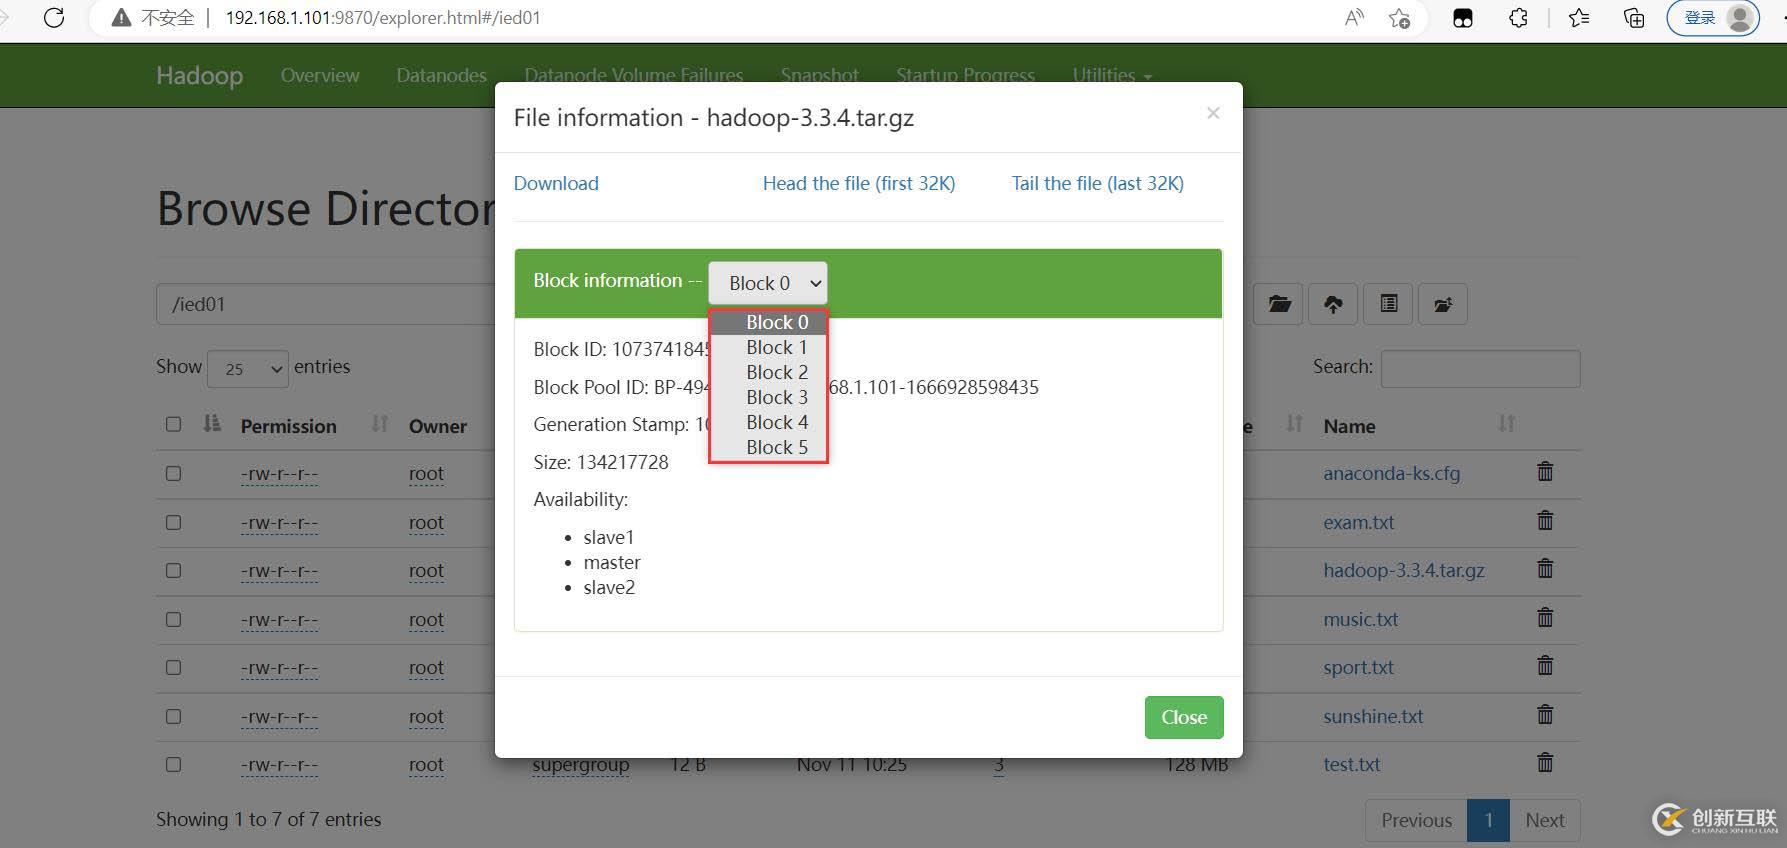Activate the Read aloud icon in the address bar
1787x848 pixels.
1354,18
